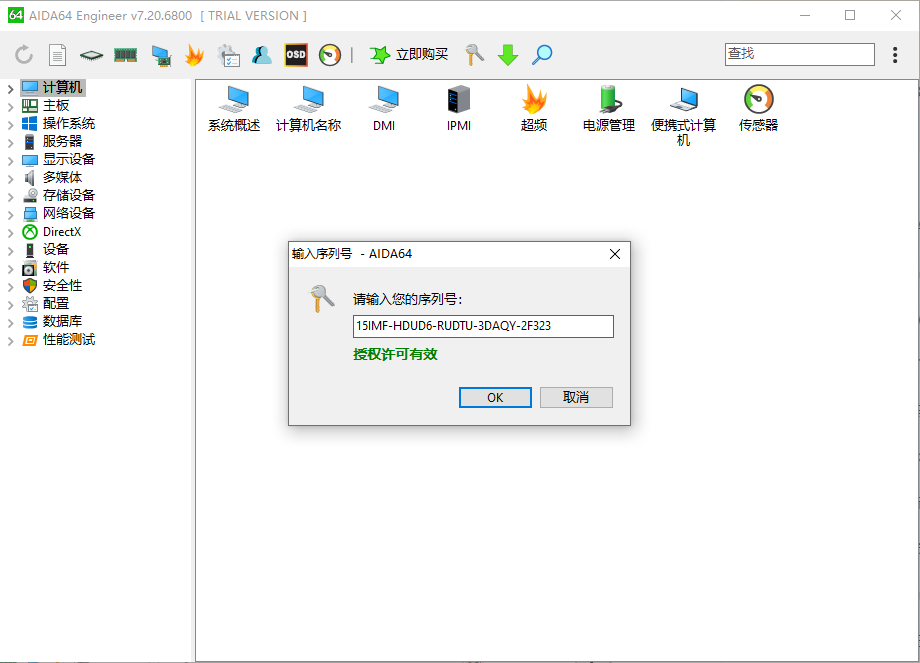Click the 立即购买 buy now button
This screenshot has height=663, width=920.
click(409, 55)
